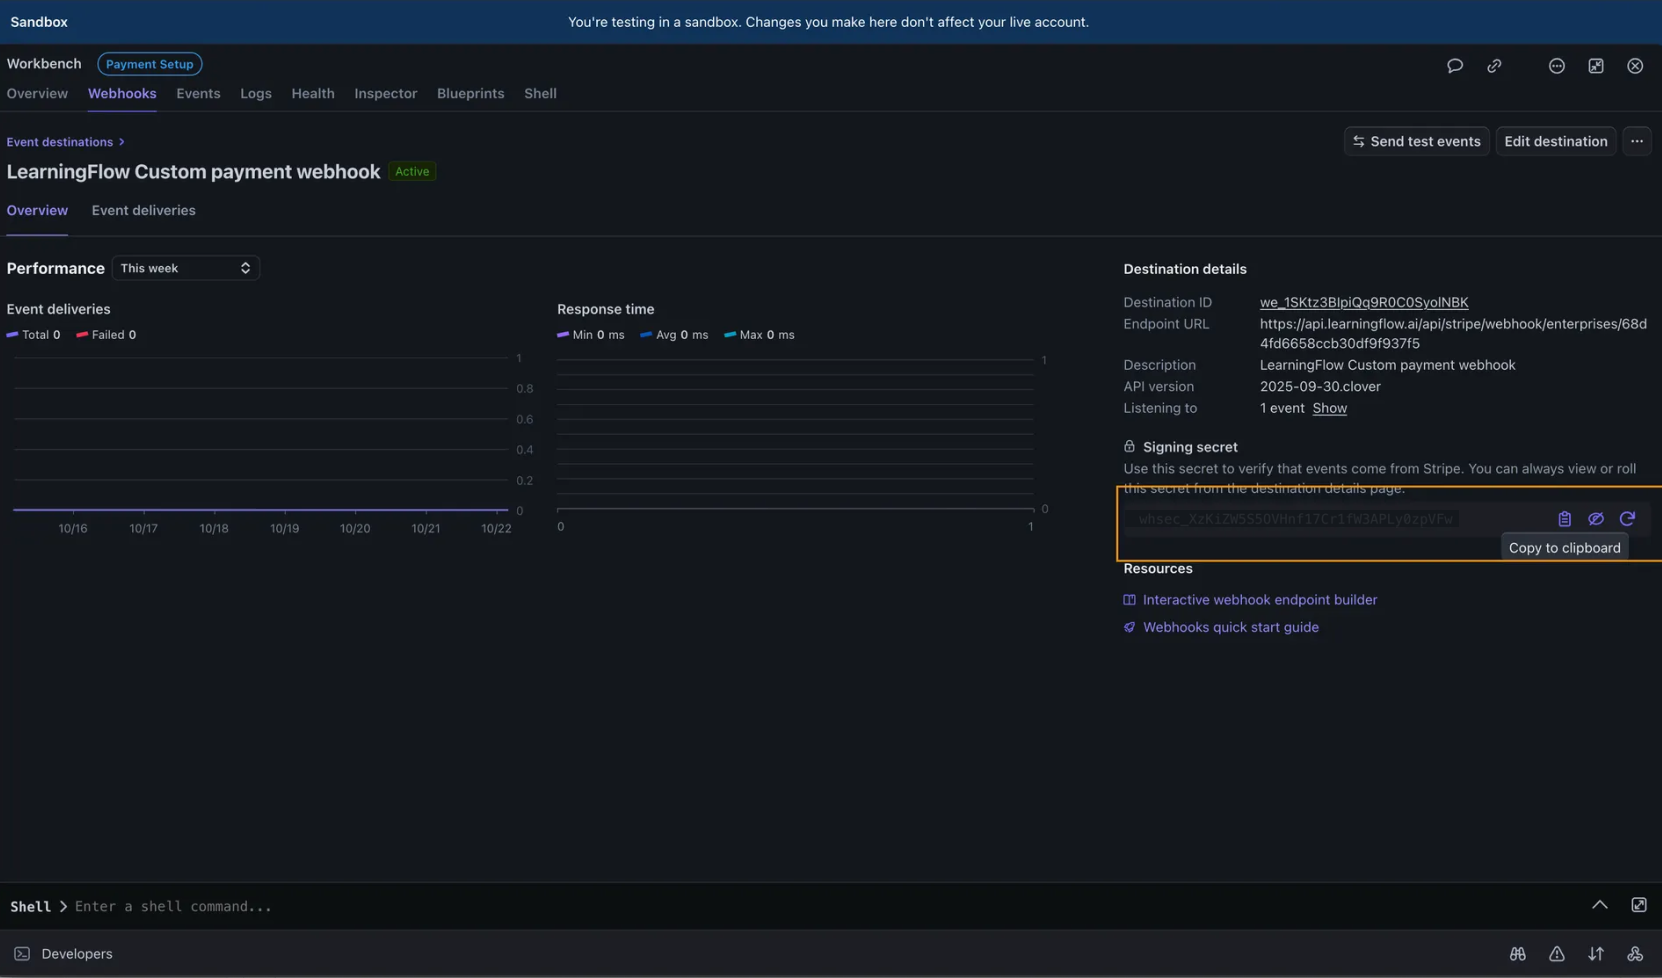View errors via the warning triangle icon
This screenshot has width=1662, height=978.
click(x=1557, y=954)
